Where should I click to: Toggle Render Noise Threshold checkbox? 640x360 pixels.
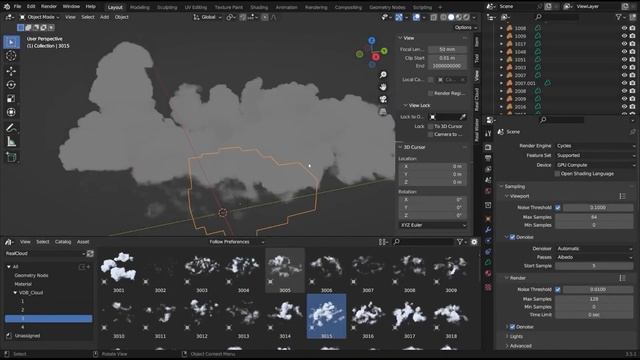tap(558, 289)
